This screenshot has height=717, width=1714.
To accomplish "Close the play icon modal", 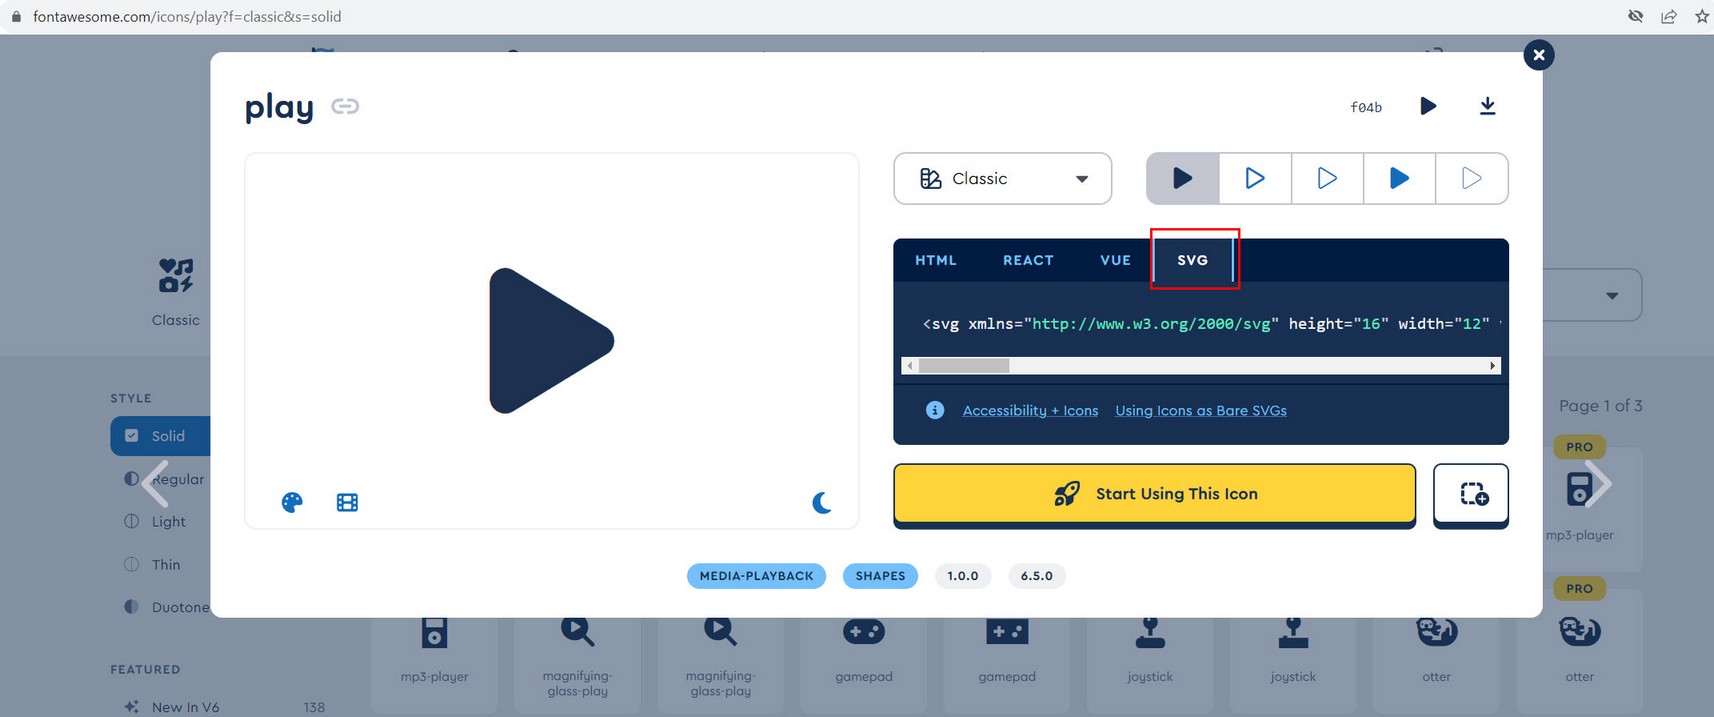I will coord(1539,55).
